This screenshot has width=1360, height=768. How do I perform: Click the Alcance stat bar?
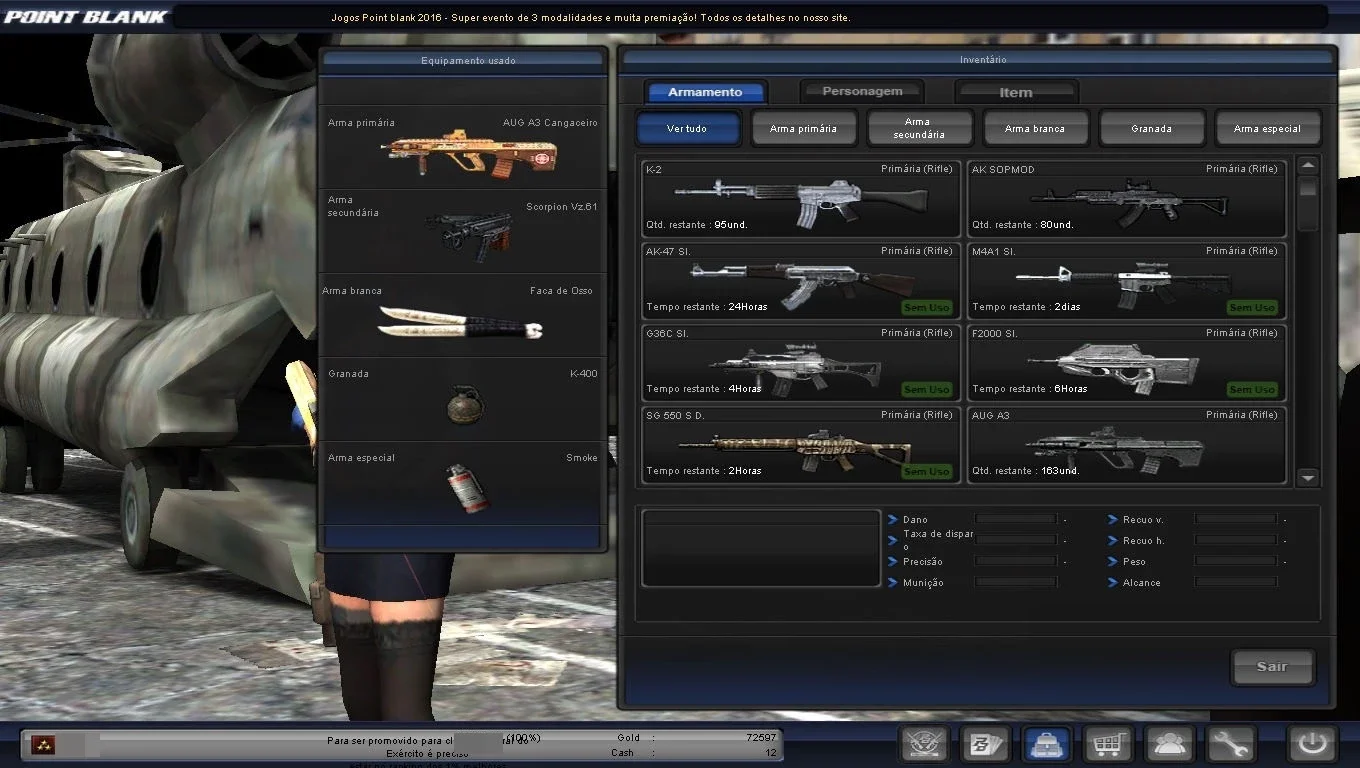1236,582
